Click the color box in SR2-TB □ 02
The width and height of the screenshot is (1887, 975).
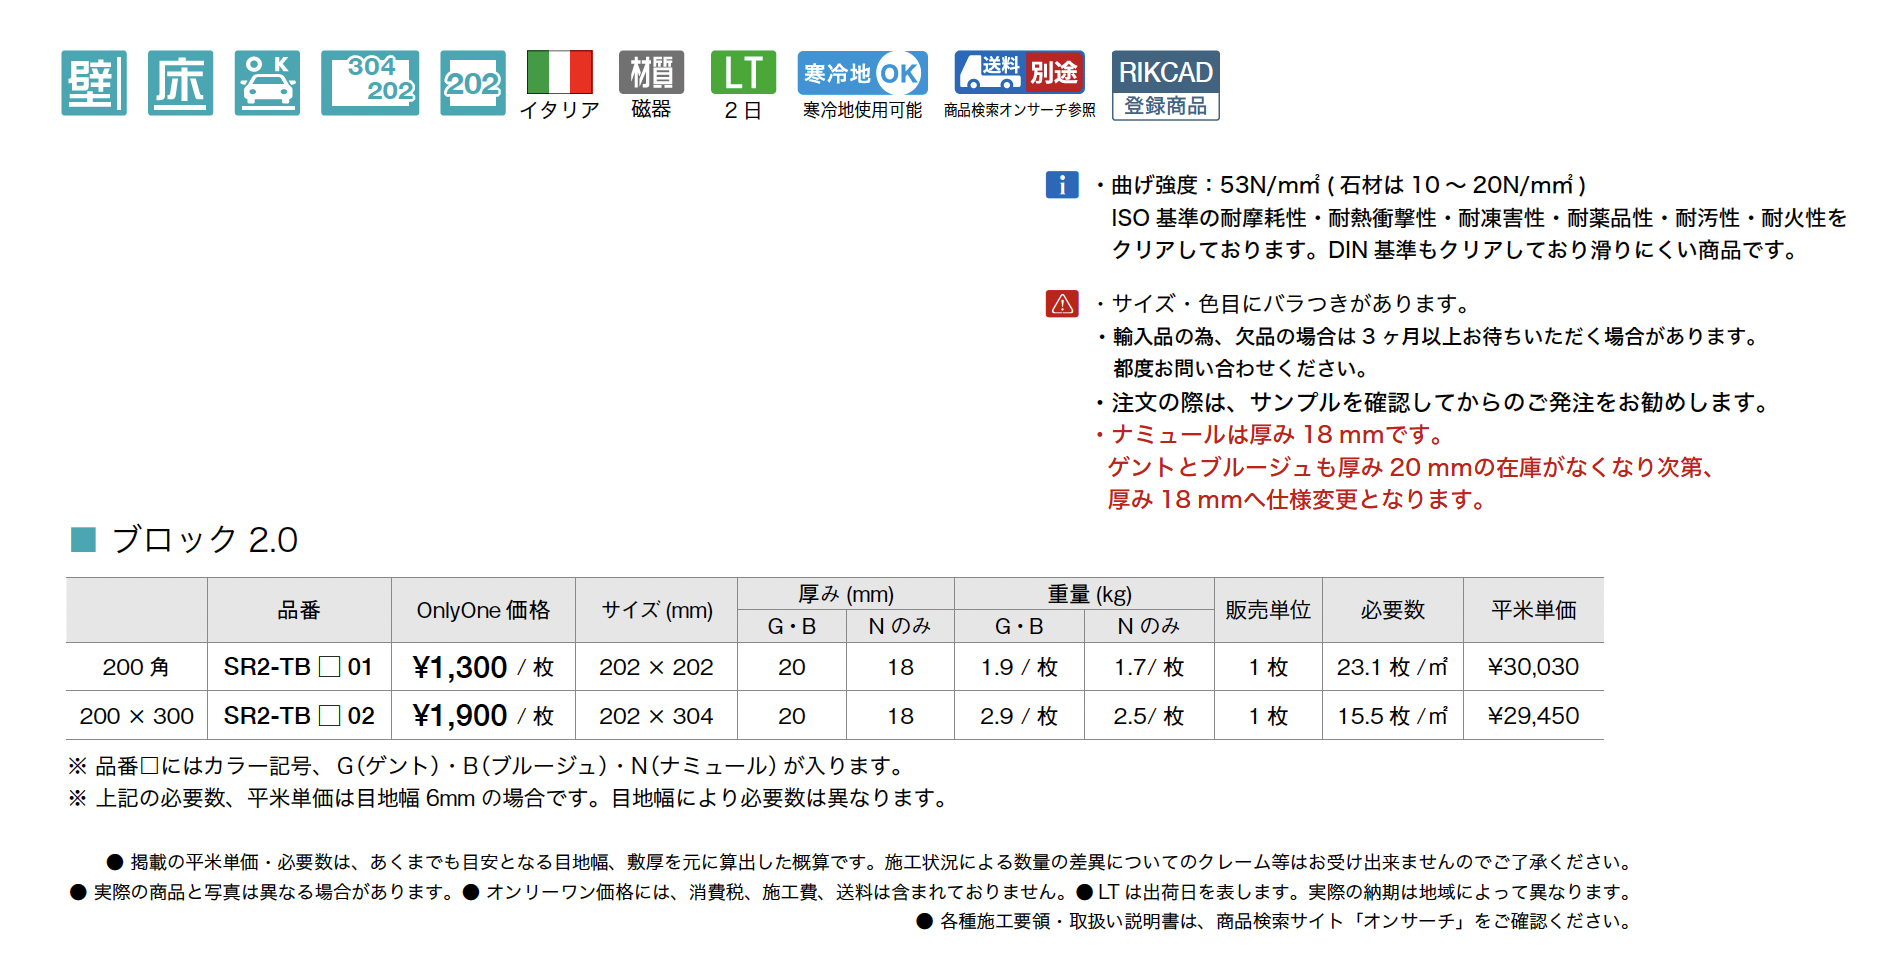point(329,716)
